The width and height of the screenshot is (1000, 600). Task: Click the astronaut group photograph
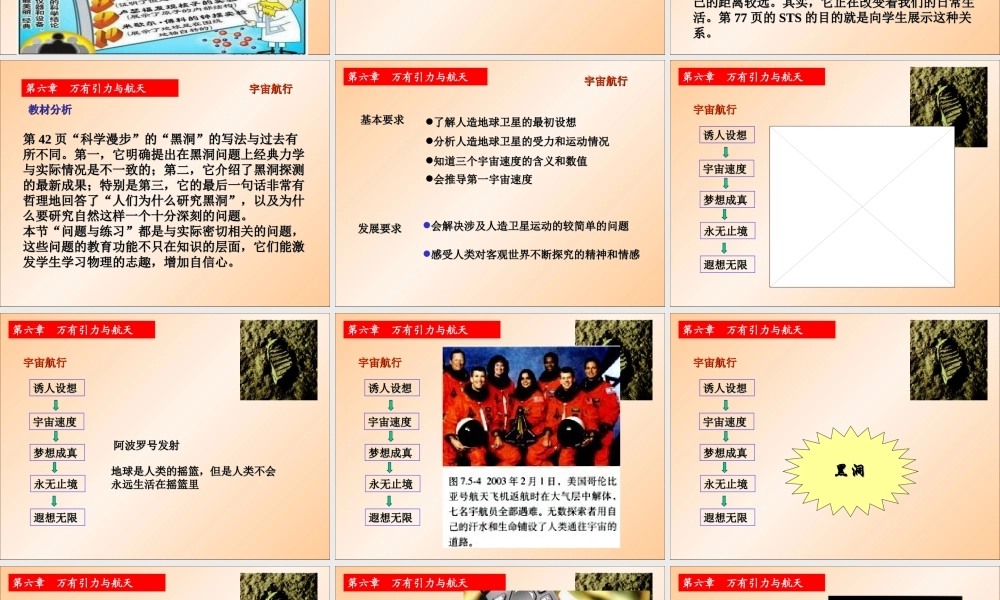531,406
